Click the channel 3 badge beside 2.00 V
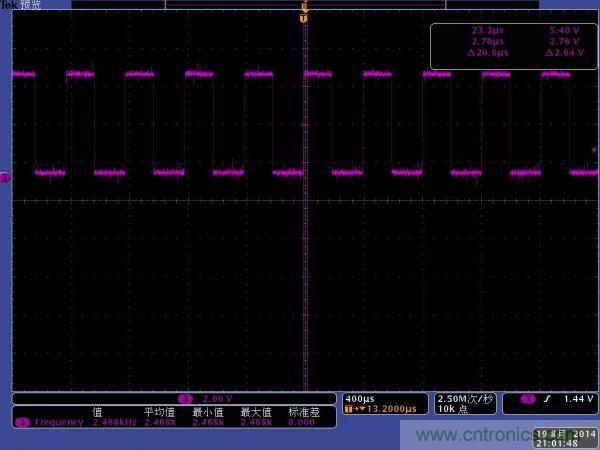This screenshot has width=600, height=450. click(184, 398)
